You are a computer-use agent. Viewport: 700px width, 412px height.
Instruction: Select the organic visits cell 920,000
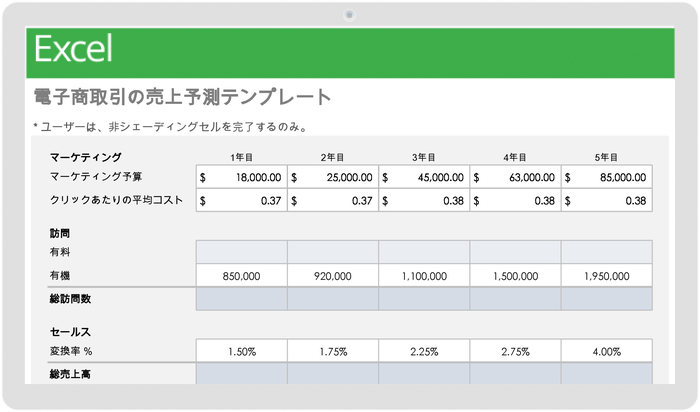pyautogui.click(x=333, y=275)
